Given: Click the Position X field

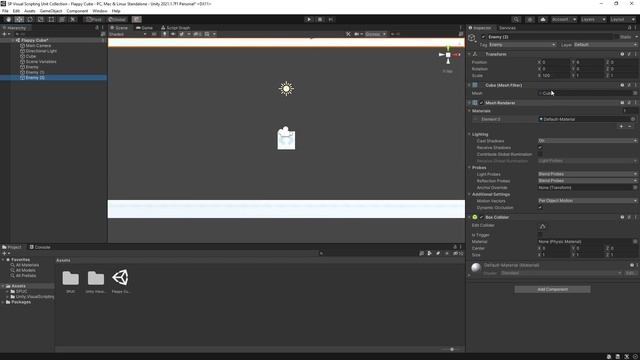Looking at the screenshot, I should click(x=556, y=62).
